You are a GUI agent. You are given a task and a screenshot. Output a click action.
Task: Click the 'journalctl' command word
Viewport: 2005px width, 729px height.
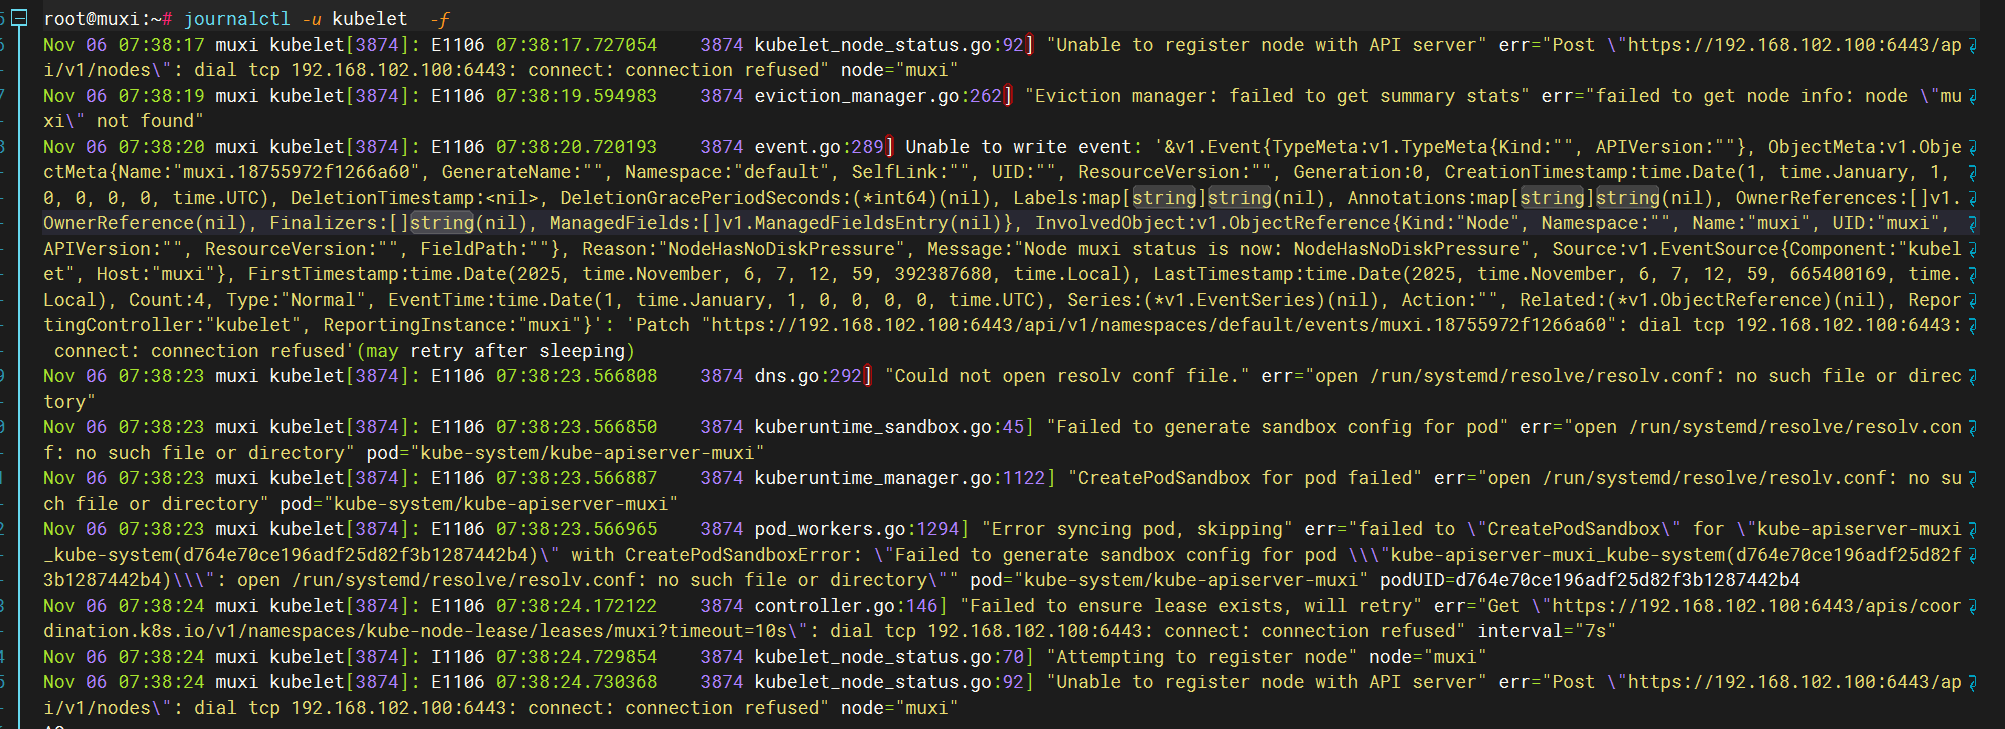click(x=237, y=19)
